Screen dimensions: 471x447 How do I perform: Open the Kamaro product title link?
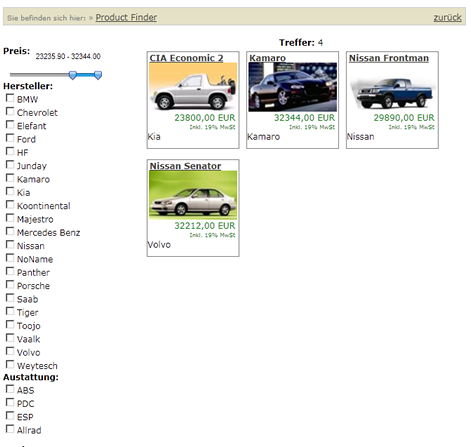click(267, 58)
